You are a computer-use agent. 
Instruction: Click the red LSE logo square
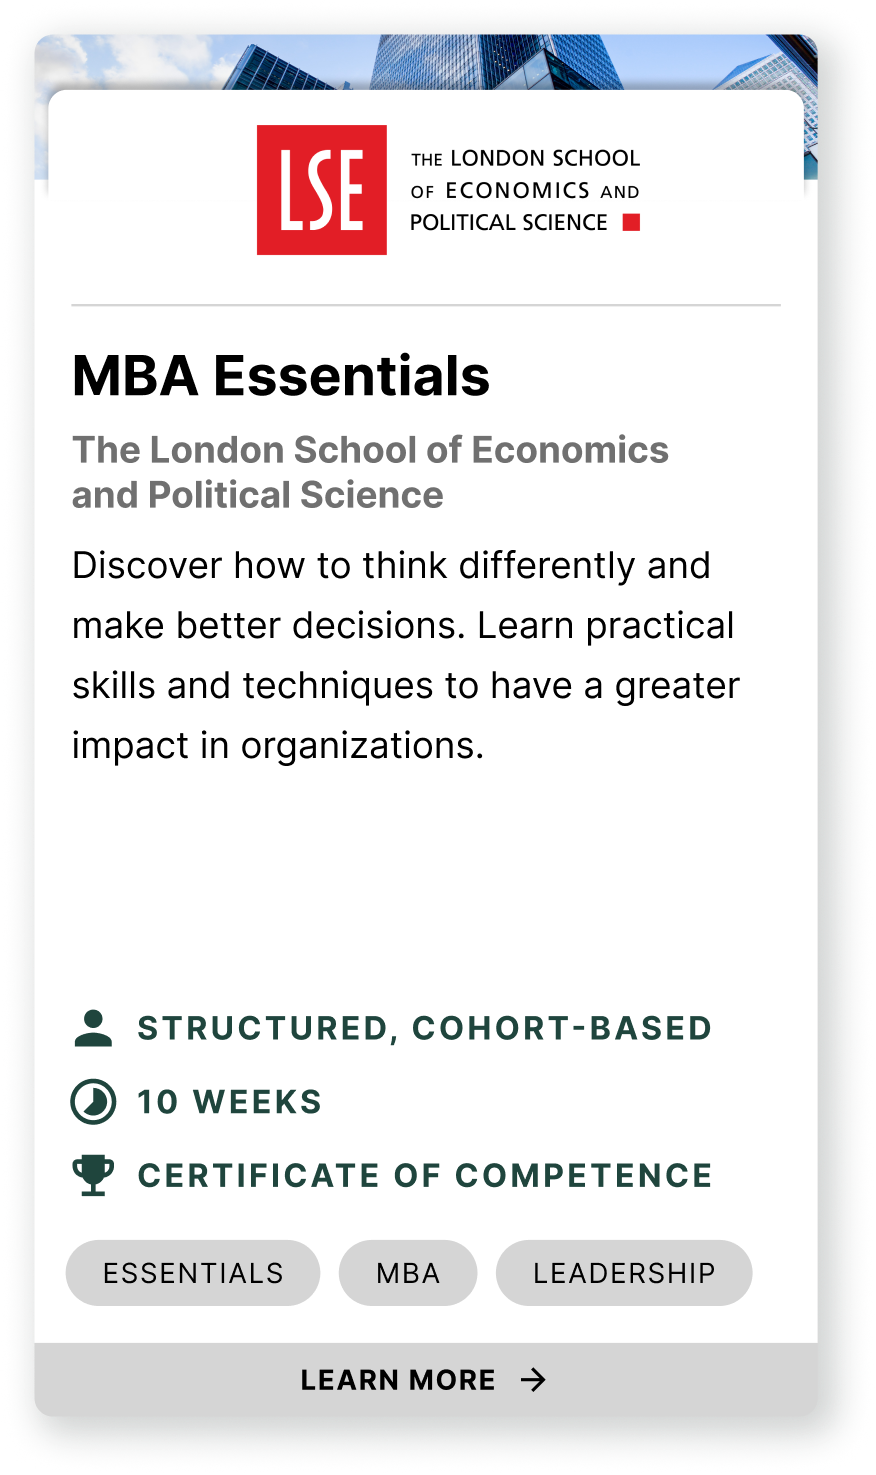pos(321,190)
